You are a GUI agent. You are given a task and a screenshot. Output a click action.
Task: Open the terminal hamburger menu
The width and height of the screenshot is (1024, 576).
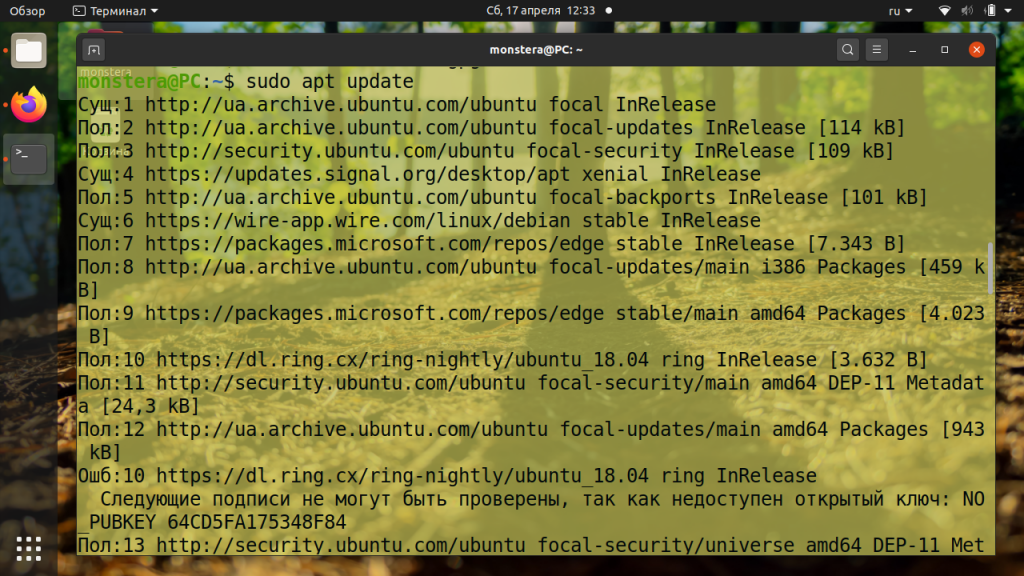(x=878, y=48)
